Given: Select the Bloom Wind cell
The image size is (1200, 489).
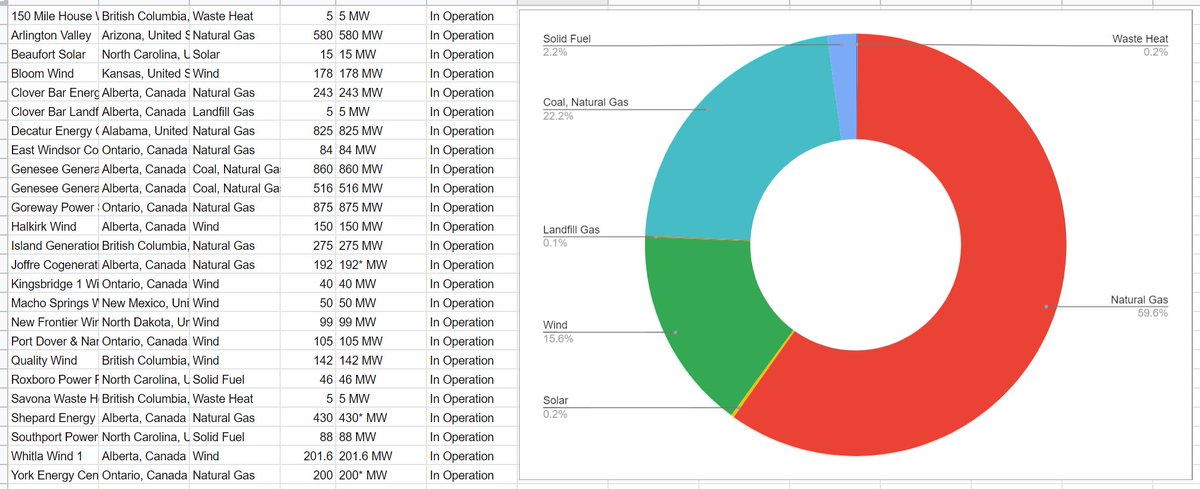Looking at the screenshot, I should [x=52, y=73].
